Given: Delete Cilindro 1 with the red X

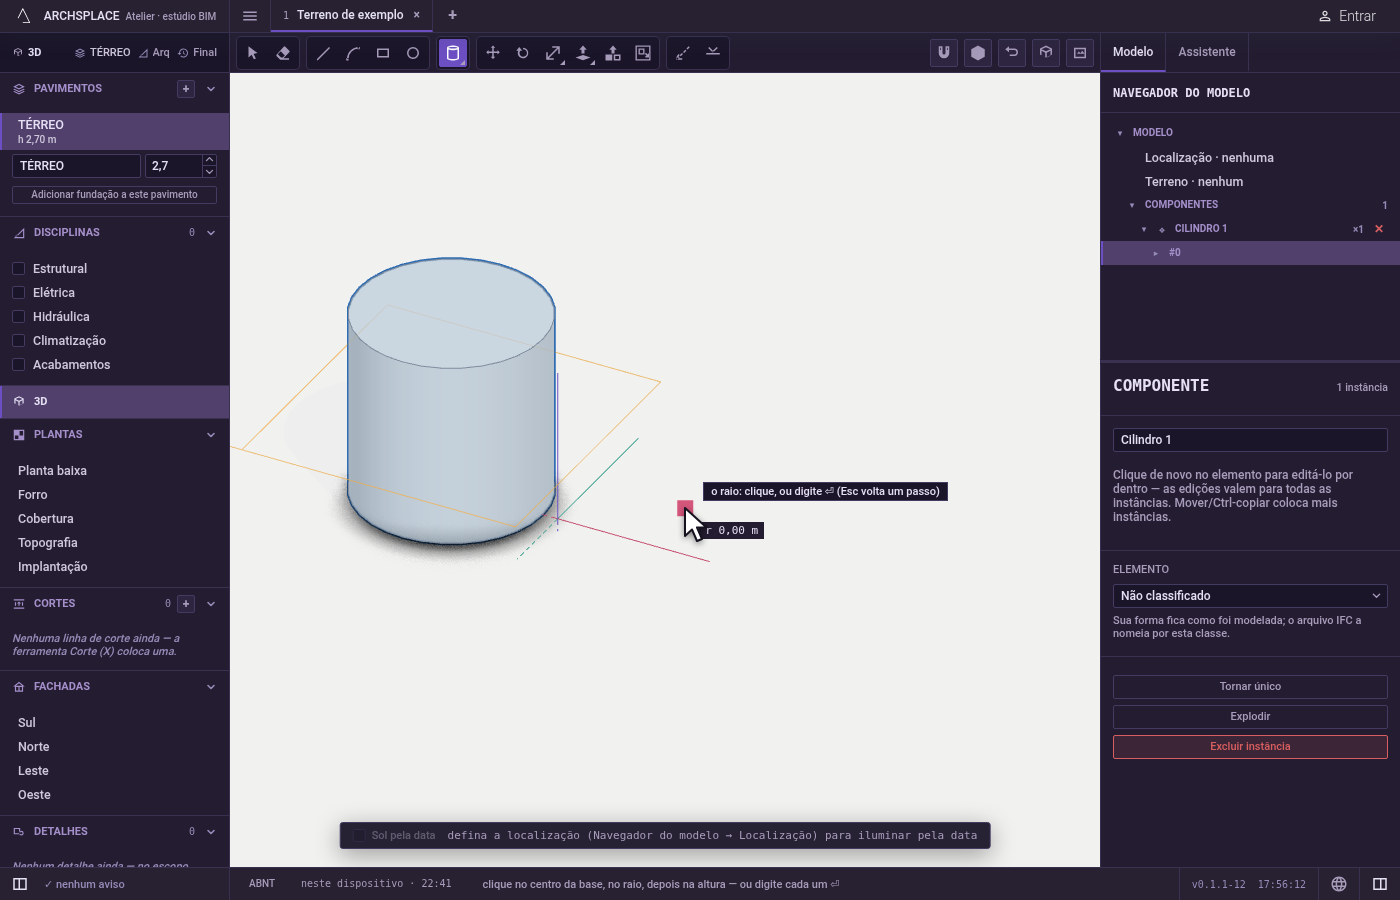Looking at the screenshot, I should click(x=1379, y=229).
